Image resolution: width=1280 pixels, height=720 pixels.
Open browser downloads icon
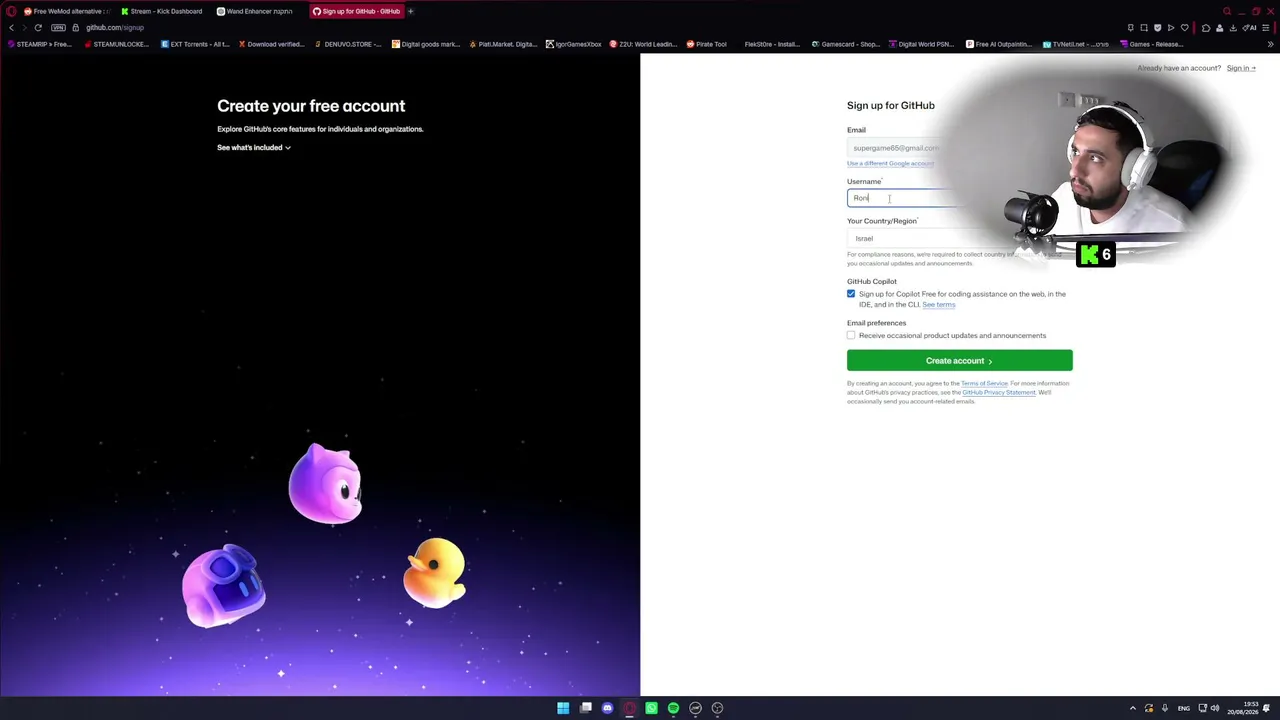coord(1233,27)
